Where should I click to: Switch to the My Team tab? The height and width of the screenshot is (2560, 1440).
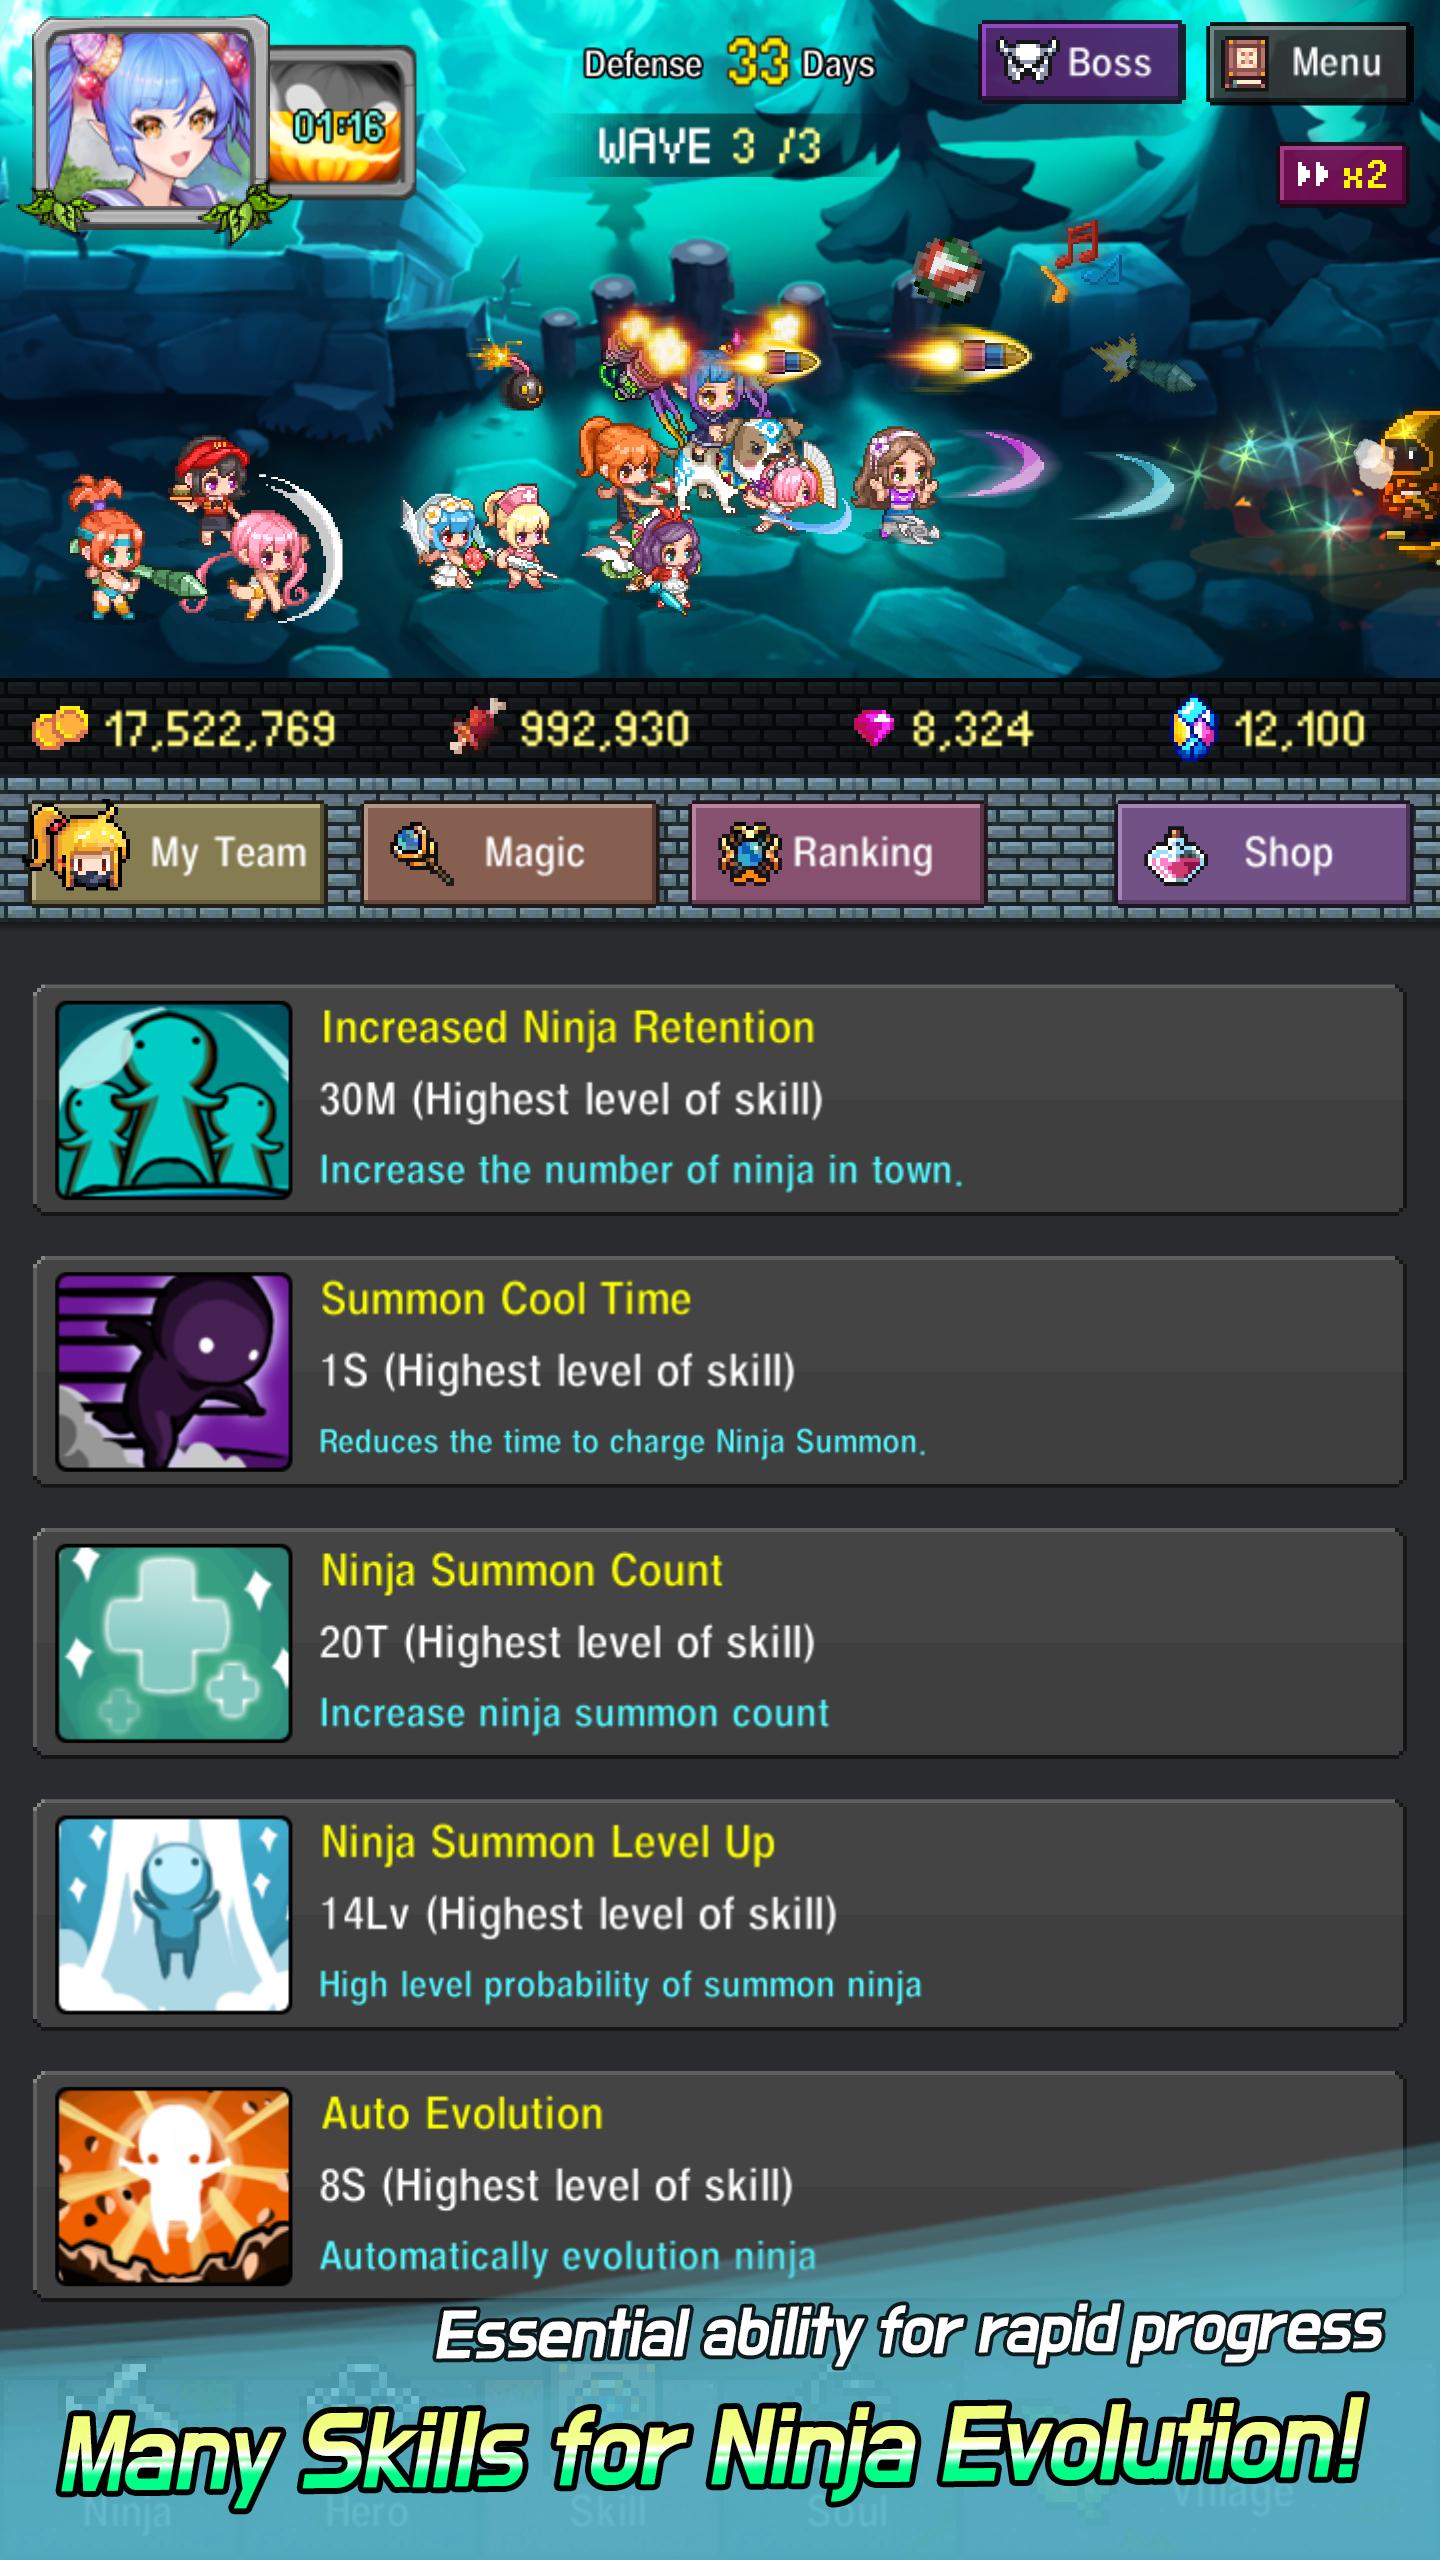177,853
